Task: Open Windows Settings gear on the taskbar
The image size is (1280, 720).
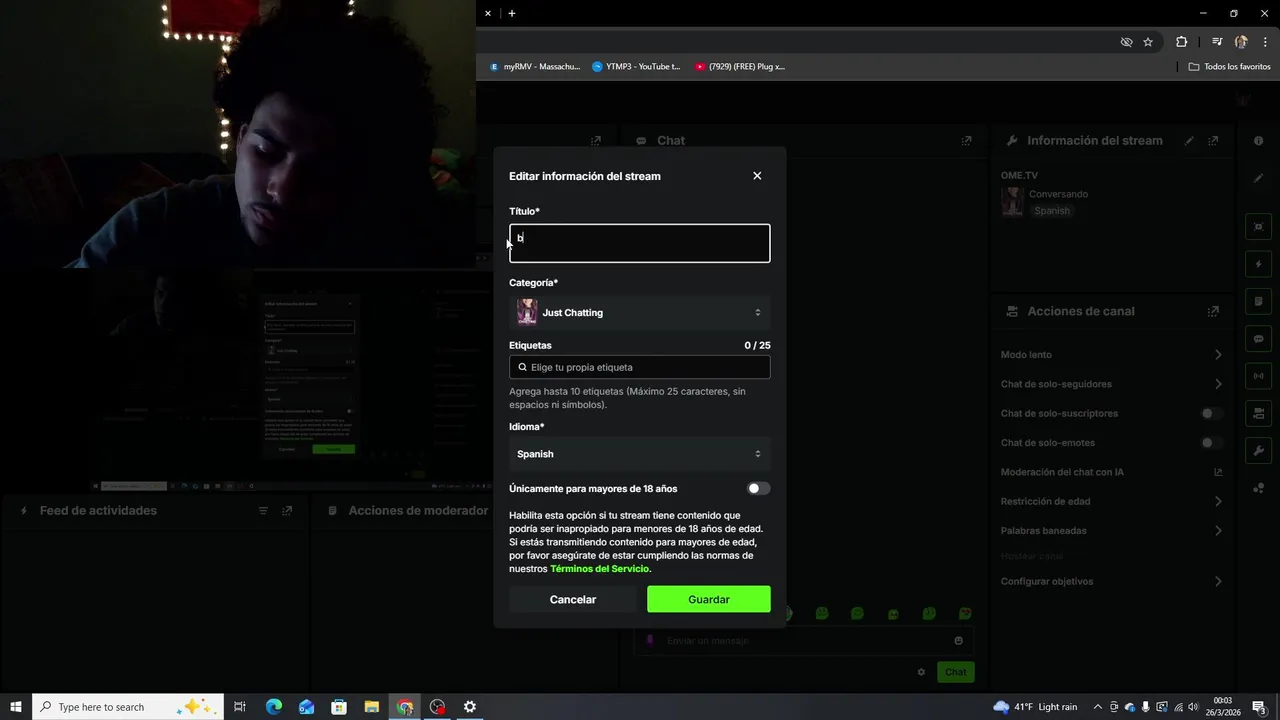Action: (x=470, y=707)
